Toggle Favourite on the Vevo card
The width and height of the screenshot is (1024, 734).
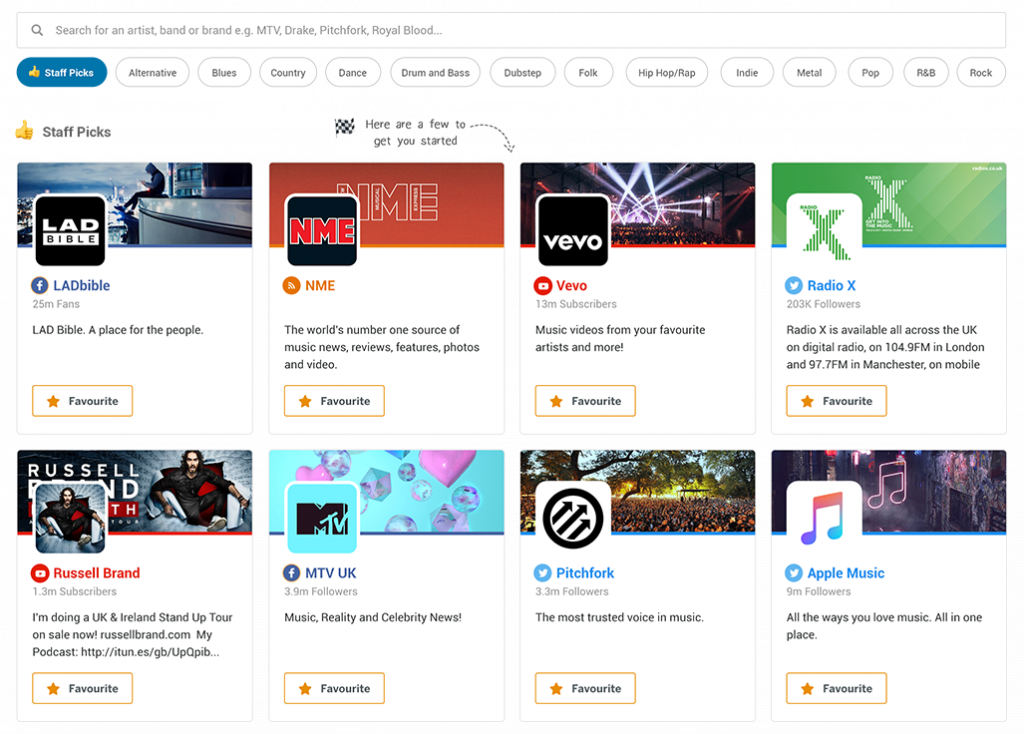pyautogui.click(x=585, y=401)
